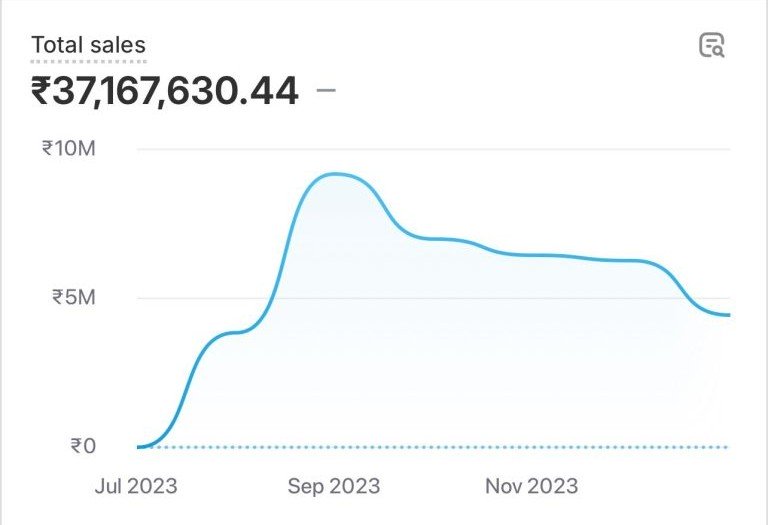Image resolution: width=768 pixels, height=525 pixels.
Task: Click the dotted underline beneath Total sales
Action: (88, 61)
